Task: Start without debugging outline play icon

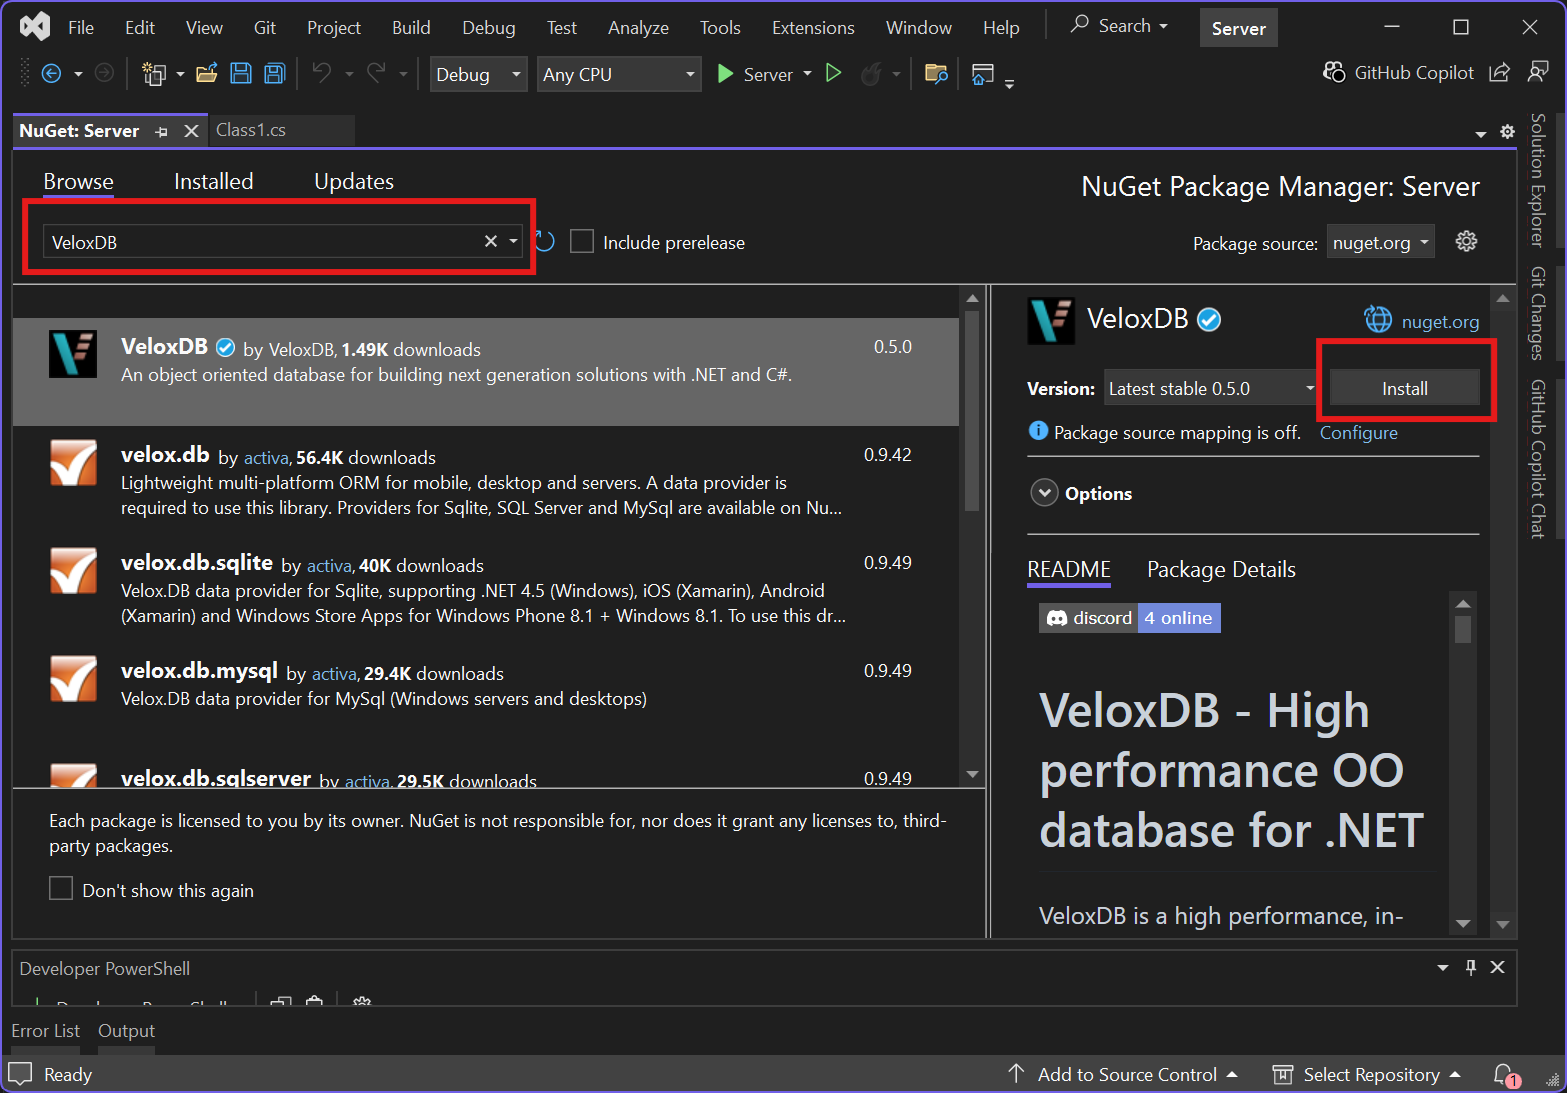Action: click(834, 73)
